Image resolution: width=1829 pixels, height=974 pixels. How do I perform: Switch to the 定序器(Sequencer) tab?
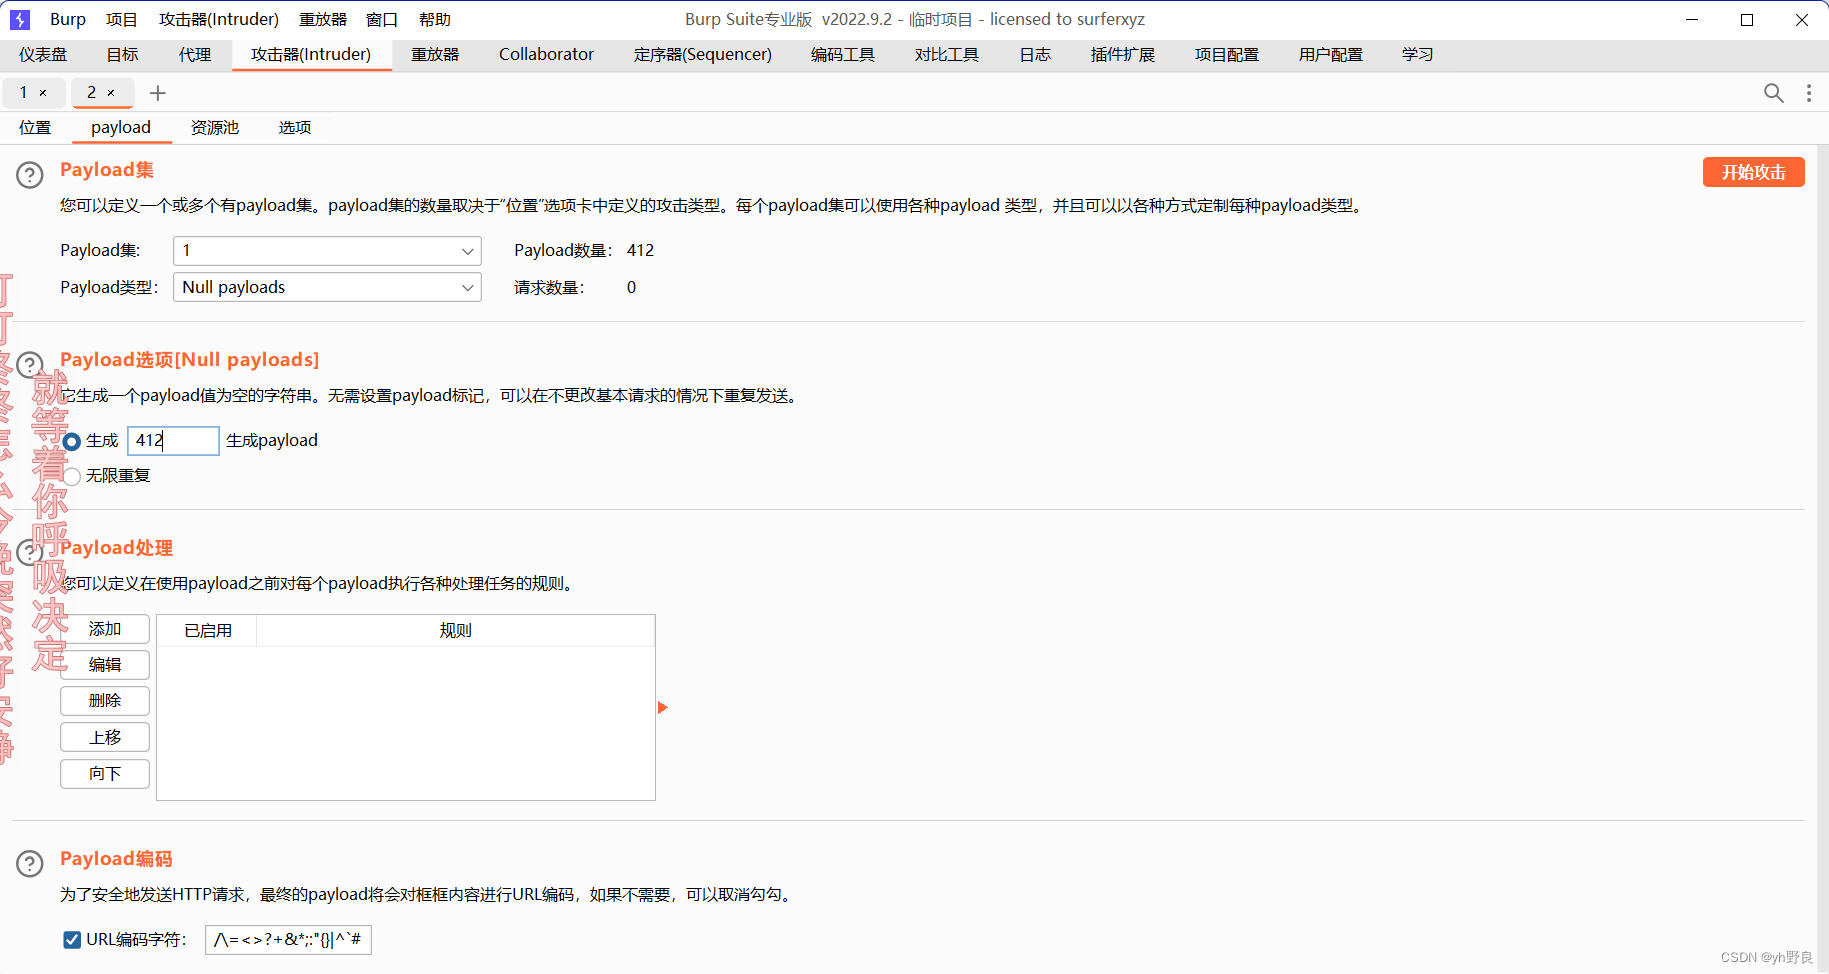point(703,55)
